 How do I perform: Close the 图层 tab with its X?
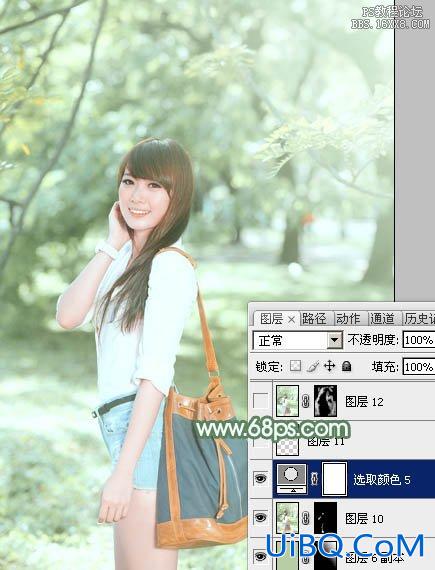291,320
